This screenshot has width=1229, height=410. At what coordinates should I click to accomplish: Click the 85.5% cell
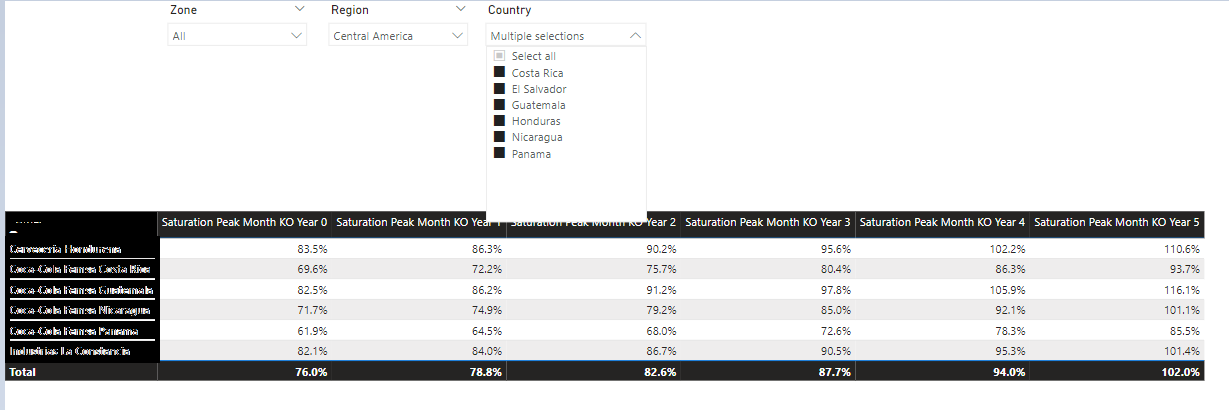click(x=1117, y=330)
